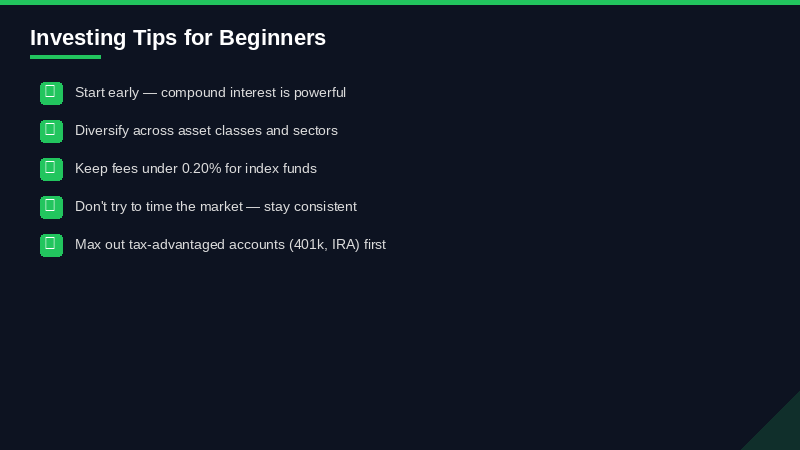Select the "Start early — compound interest is powerful" line
The image size is (800, 450).
click(x=210, y=93)
